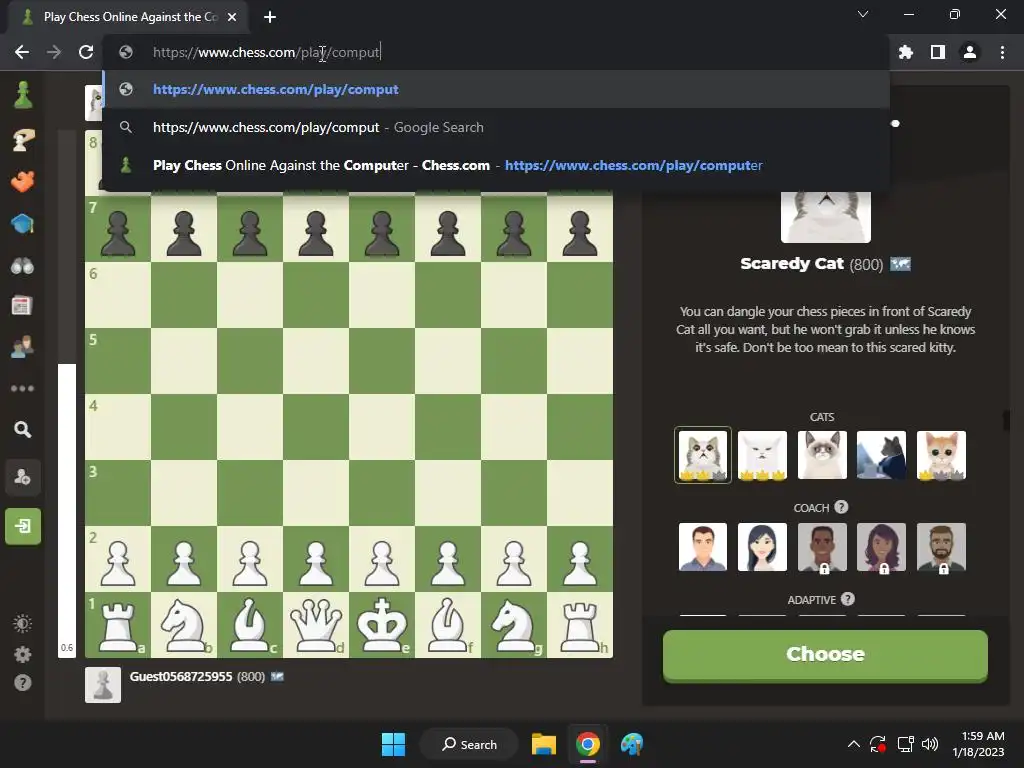Open the Watch binoculars icon
The height and width of the screenshot is (768, 1024).
tap(23, 266)
